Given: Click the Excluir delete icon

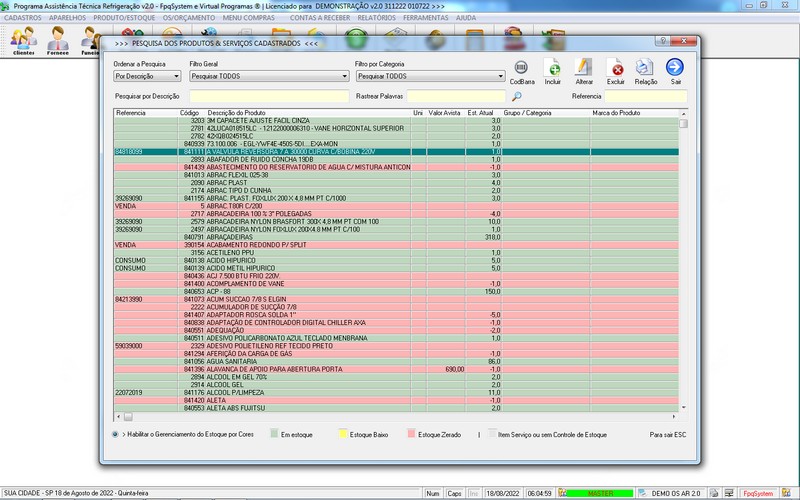Looking at the screenshot, I should click(616, 68).
